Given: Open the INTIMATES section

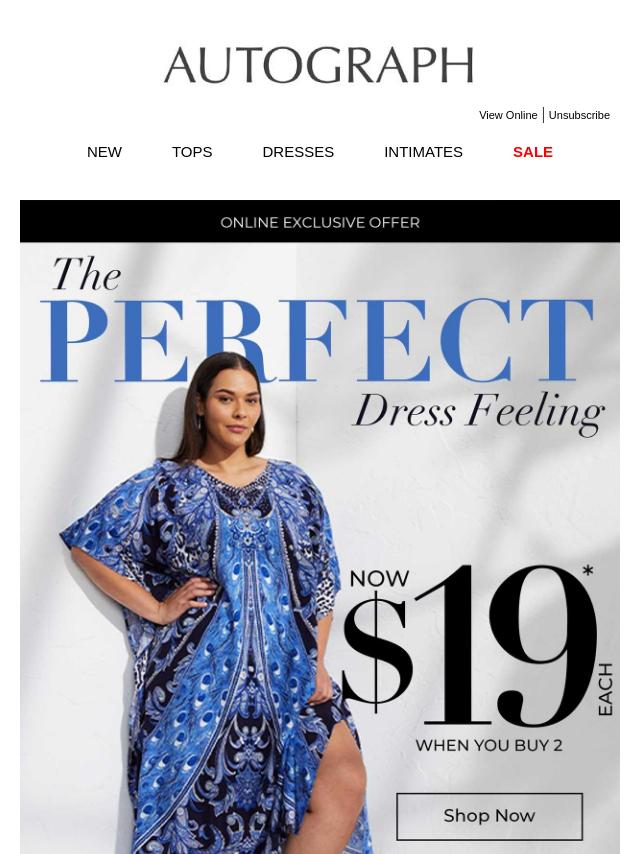Looking at the screenshot, I should [x=423, y=152].
